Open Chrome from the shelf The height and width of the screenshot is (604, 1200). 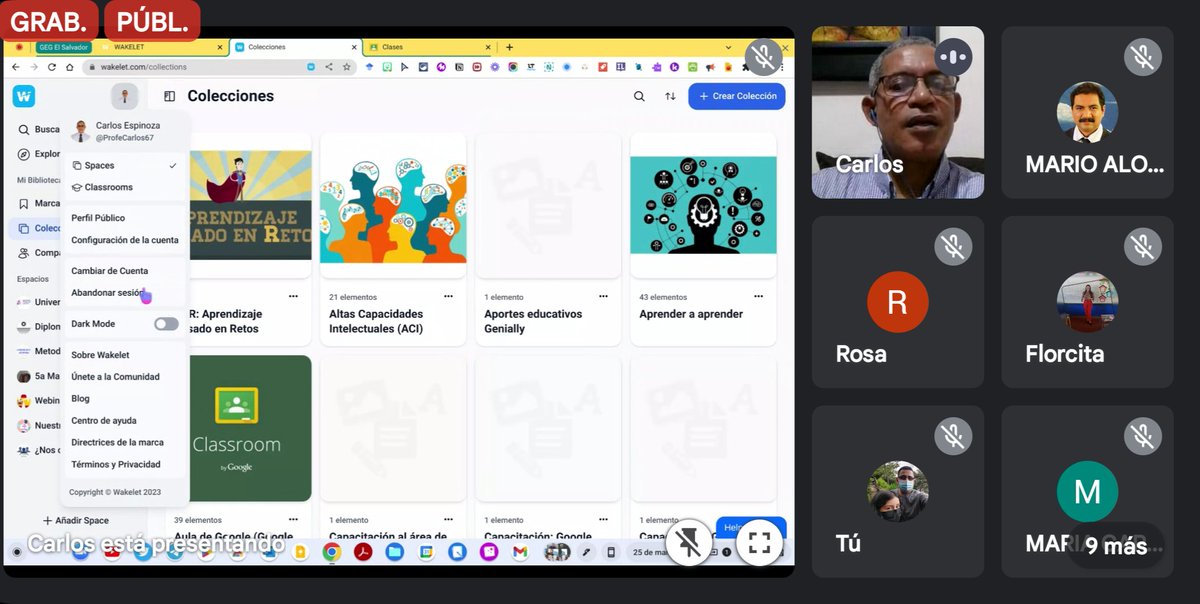click(332, 551)
